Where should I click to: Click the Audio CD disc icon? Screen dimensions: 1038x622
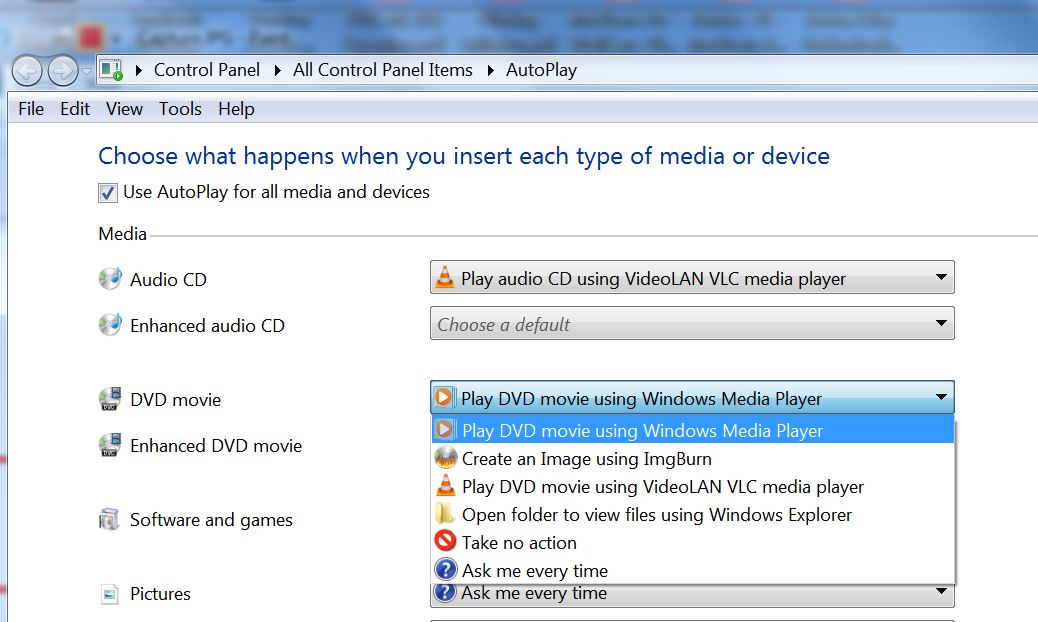point(110,279)
